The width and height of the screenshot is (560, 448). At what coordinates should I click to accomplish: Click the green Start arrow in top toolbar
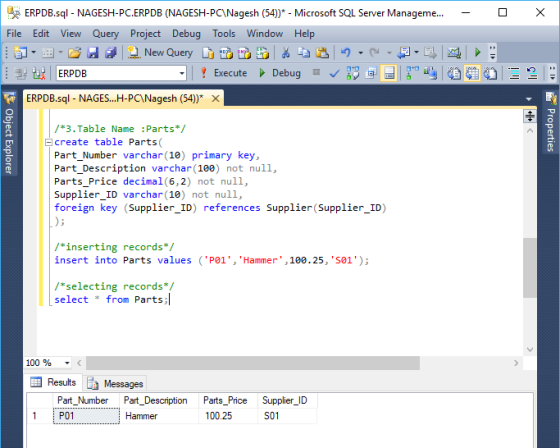tap(478, 53)
